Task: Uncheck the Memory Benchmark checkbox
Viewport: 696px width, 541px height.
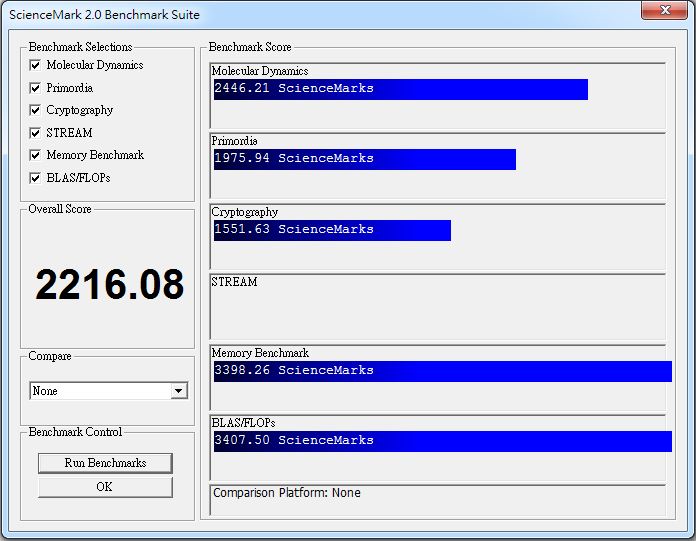Action: coord(35,155)
